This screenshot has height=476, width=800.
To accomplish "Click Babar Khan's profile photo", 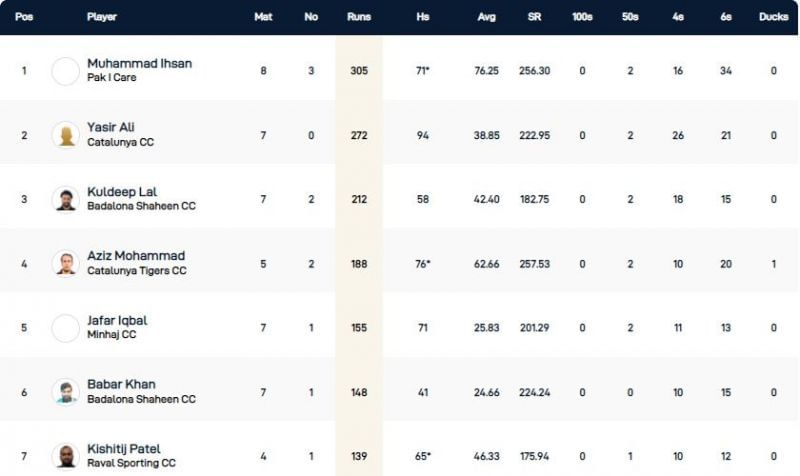I will [65, 392].
